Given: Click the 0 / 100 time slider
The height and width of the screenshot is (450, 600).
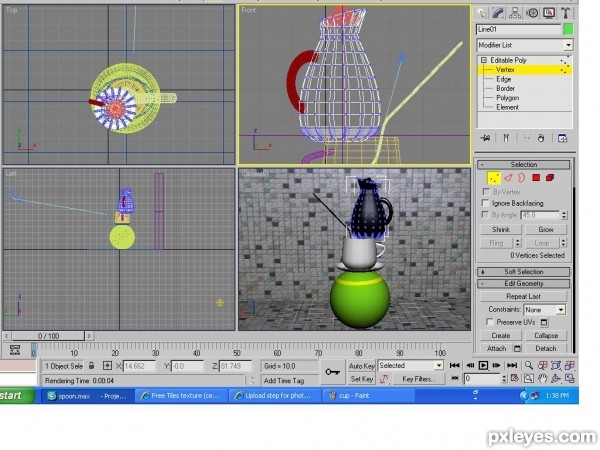Looking at the screenshot, I should click(x=48, y=336).
